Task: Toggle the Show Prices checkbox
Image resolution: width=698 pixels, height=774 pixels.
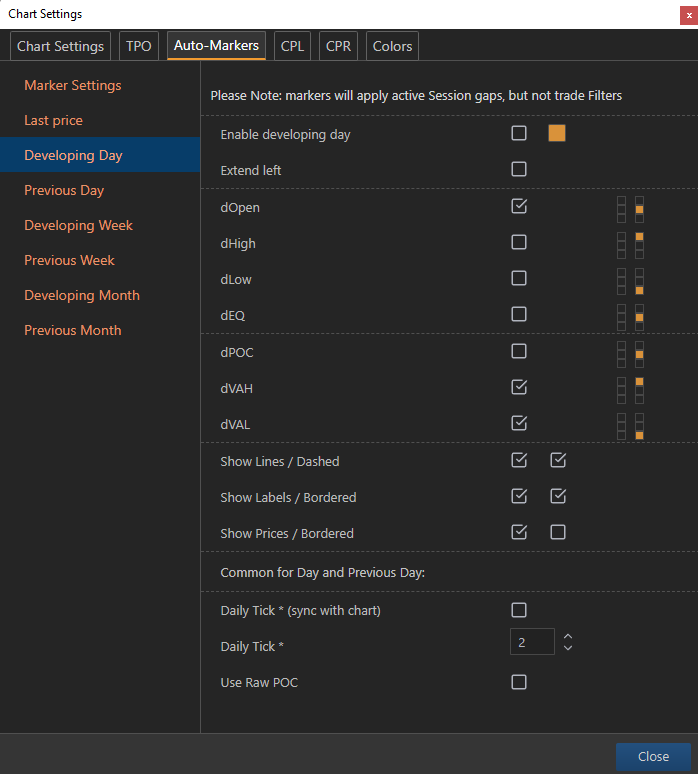Action: [519, 533]
